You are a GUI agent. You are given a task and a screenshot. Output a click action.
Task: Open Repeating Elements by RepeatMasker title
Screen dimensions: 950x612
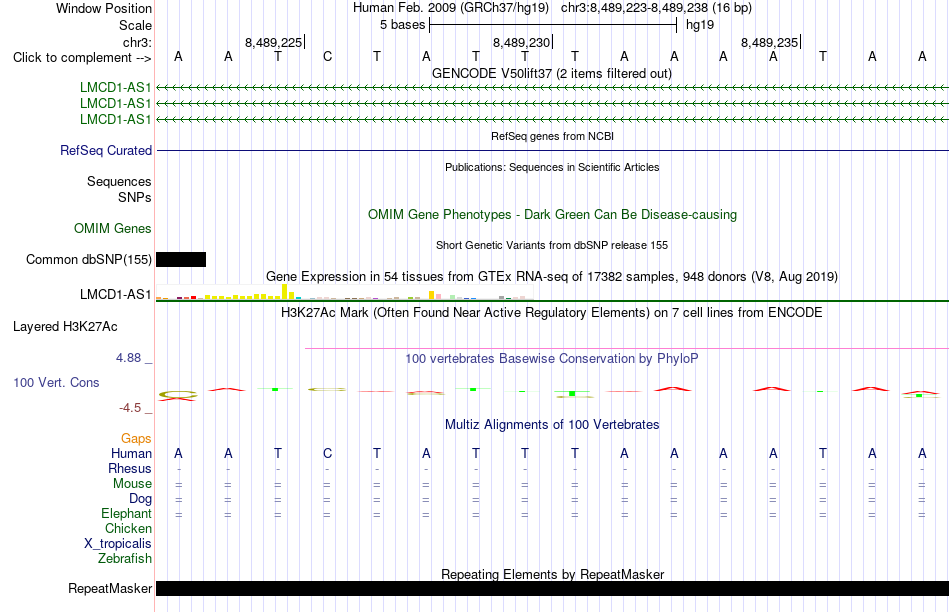pyautogui.click(x=552, y=574)
